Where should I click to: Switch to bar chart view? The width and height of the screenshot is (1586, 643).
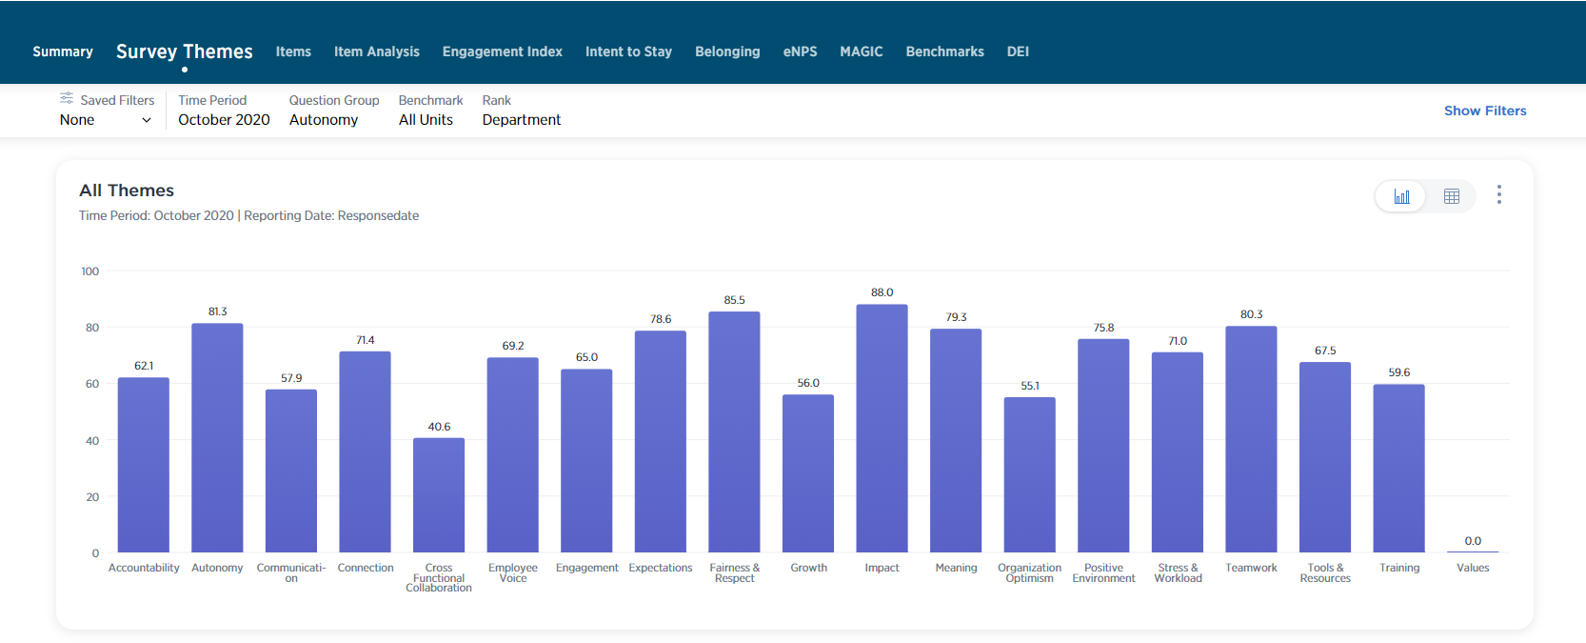pos(1401,196)
